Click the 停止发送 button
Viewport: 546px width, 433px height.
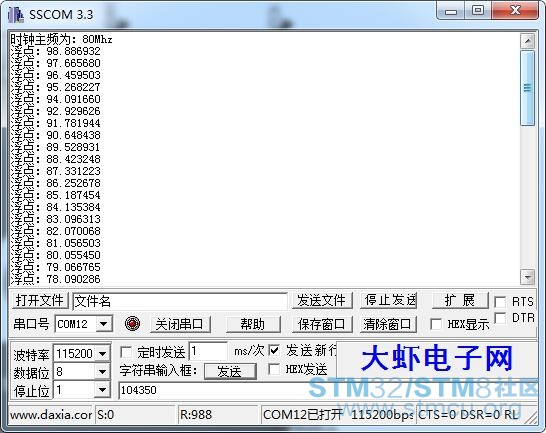click(x=389, y=300)
